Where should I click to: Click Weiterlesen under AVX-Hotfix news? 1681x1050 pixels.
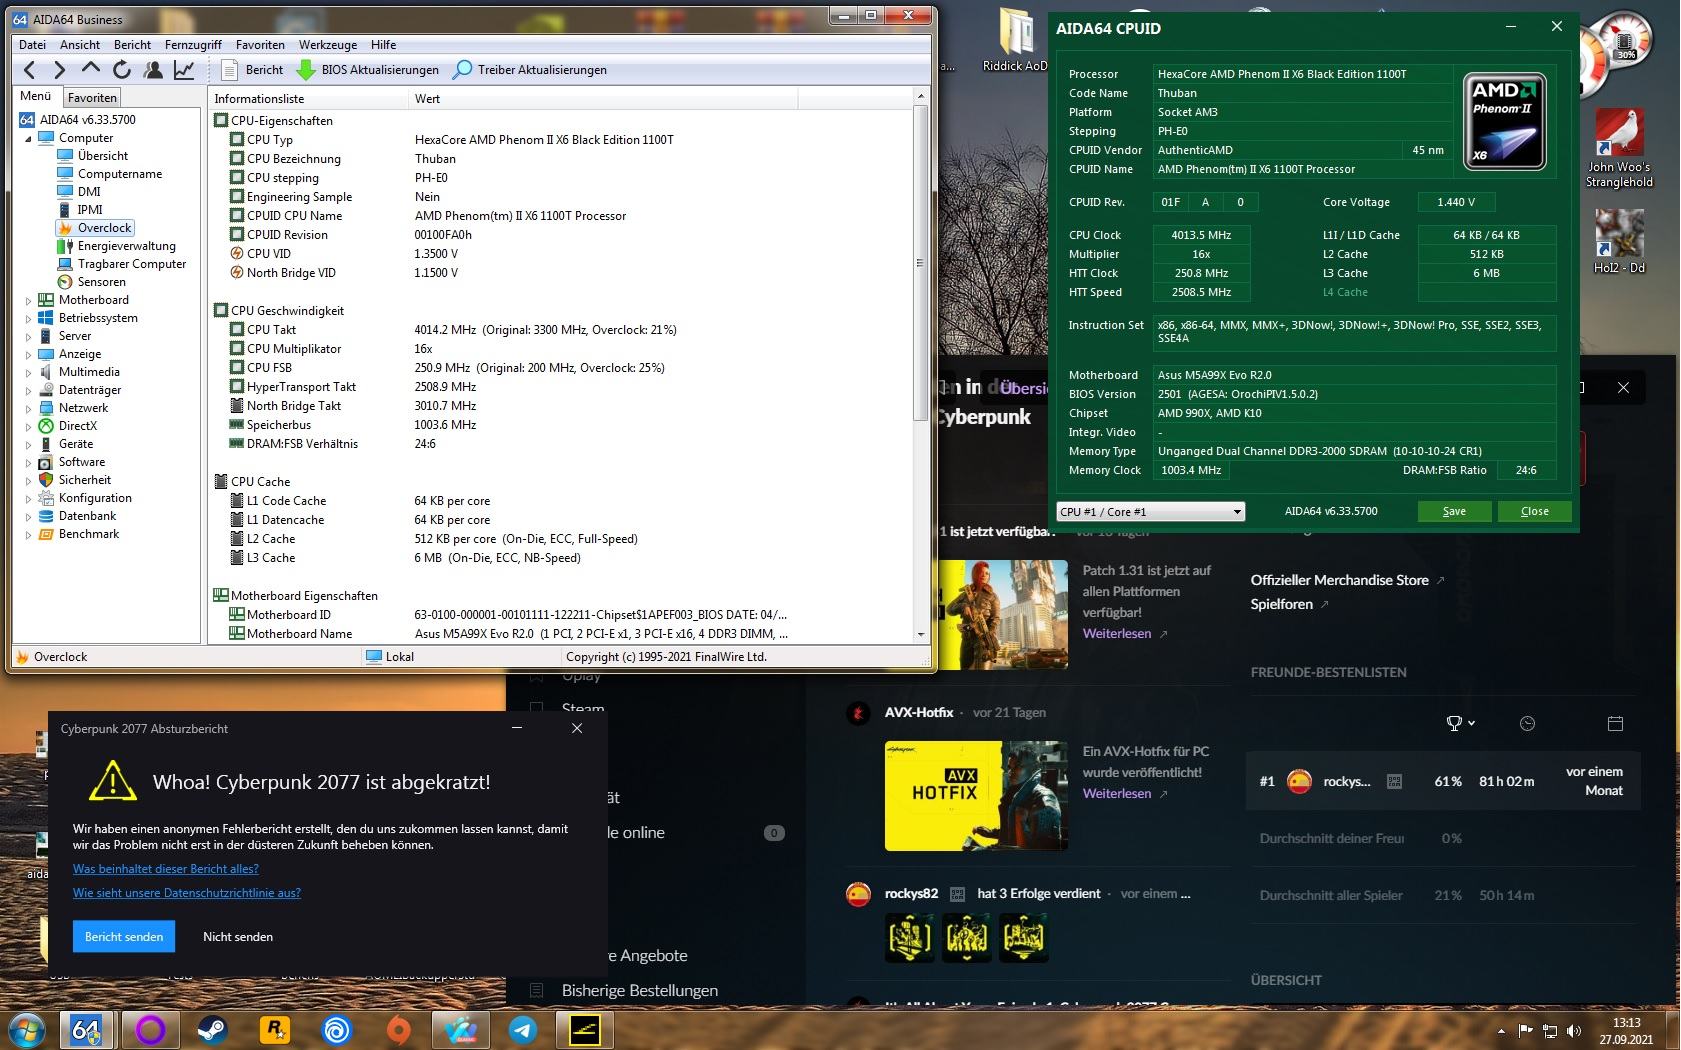point(1117,793)
